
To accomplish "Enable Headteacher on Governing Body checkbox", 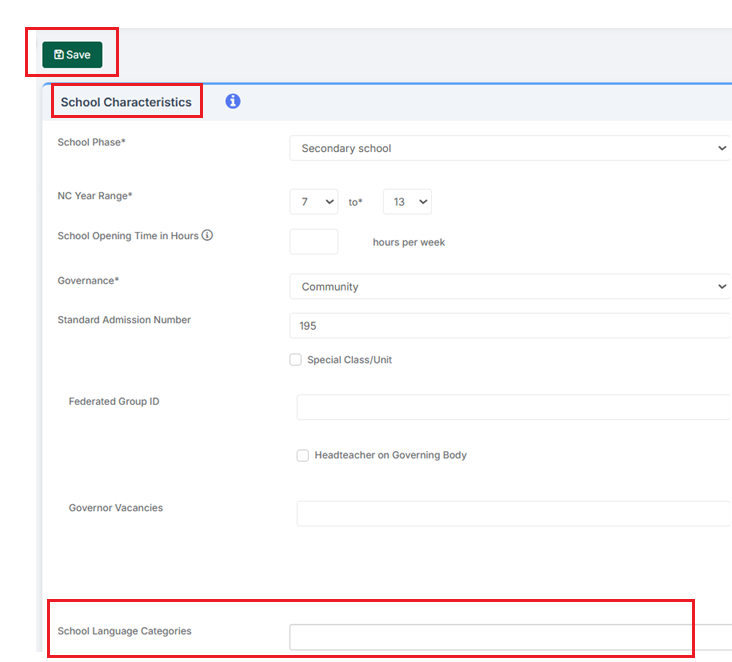I will pos(303,456).
